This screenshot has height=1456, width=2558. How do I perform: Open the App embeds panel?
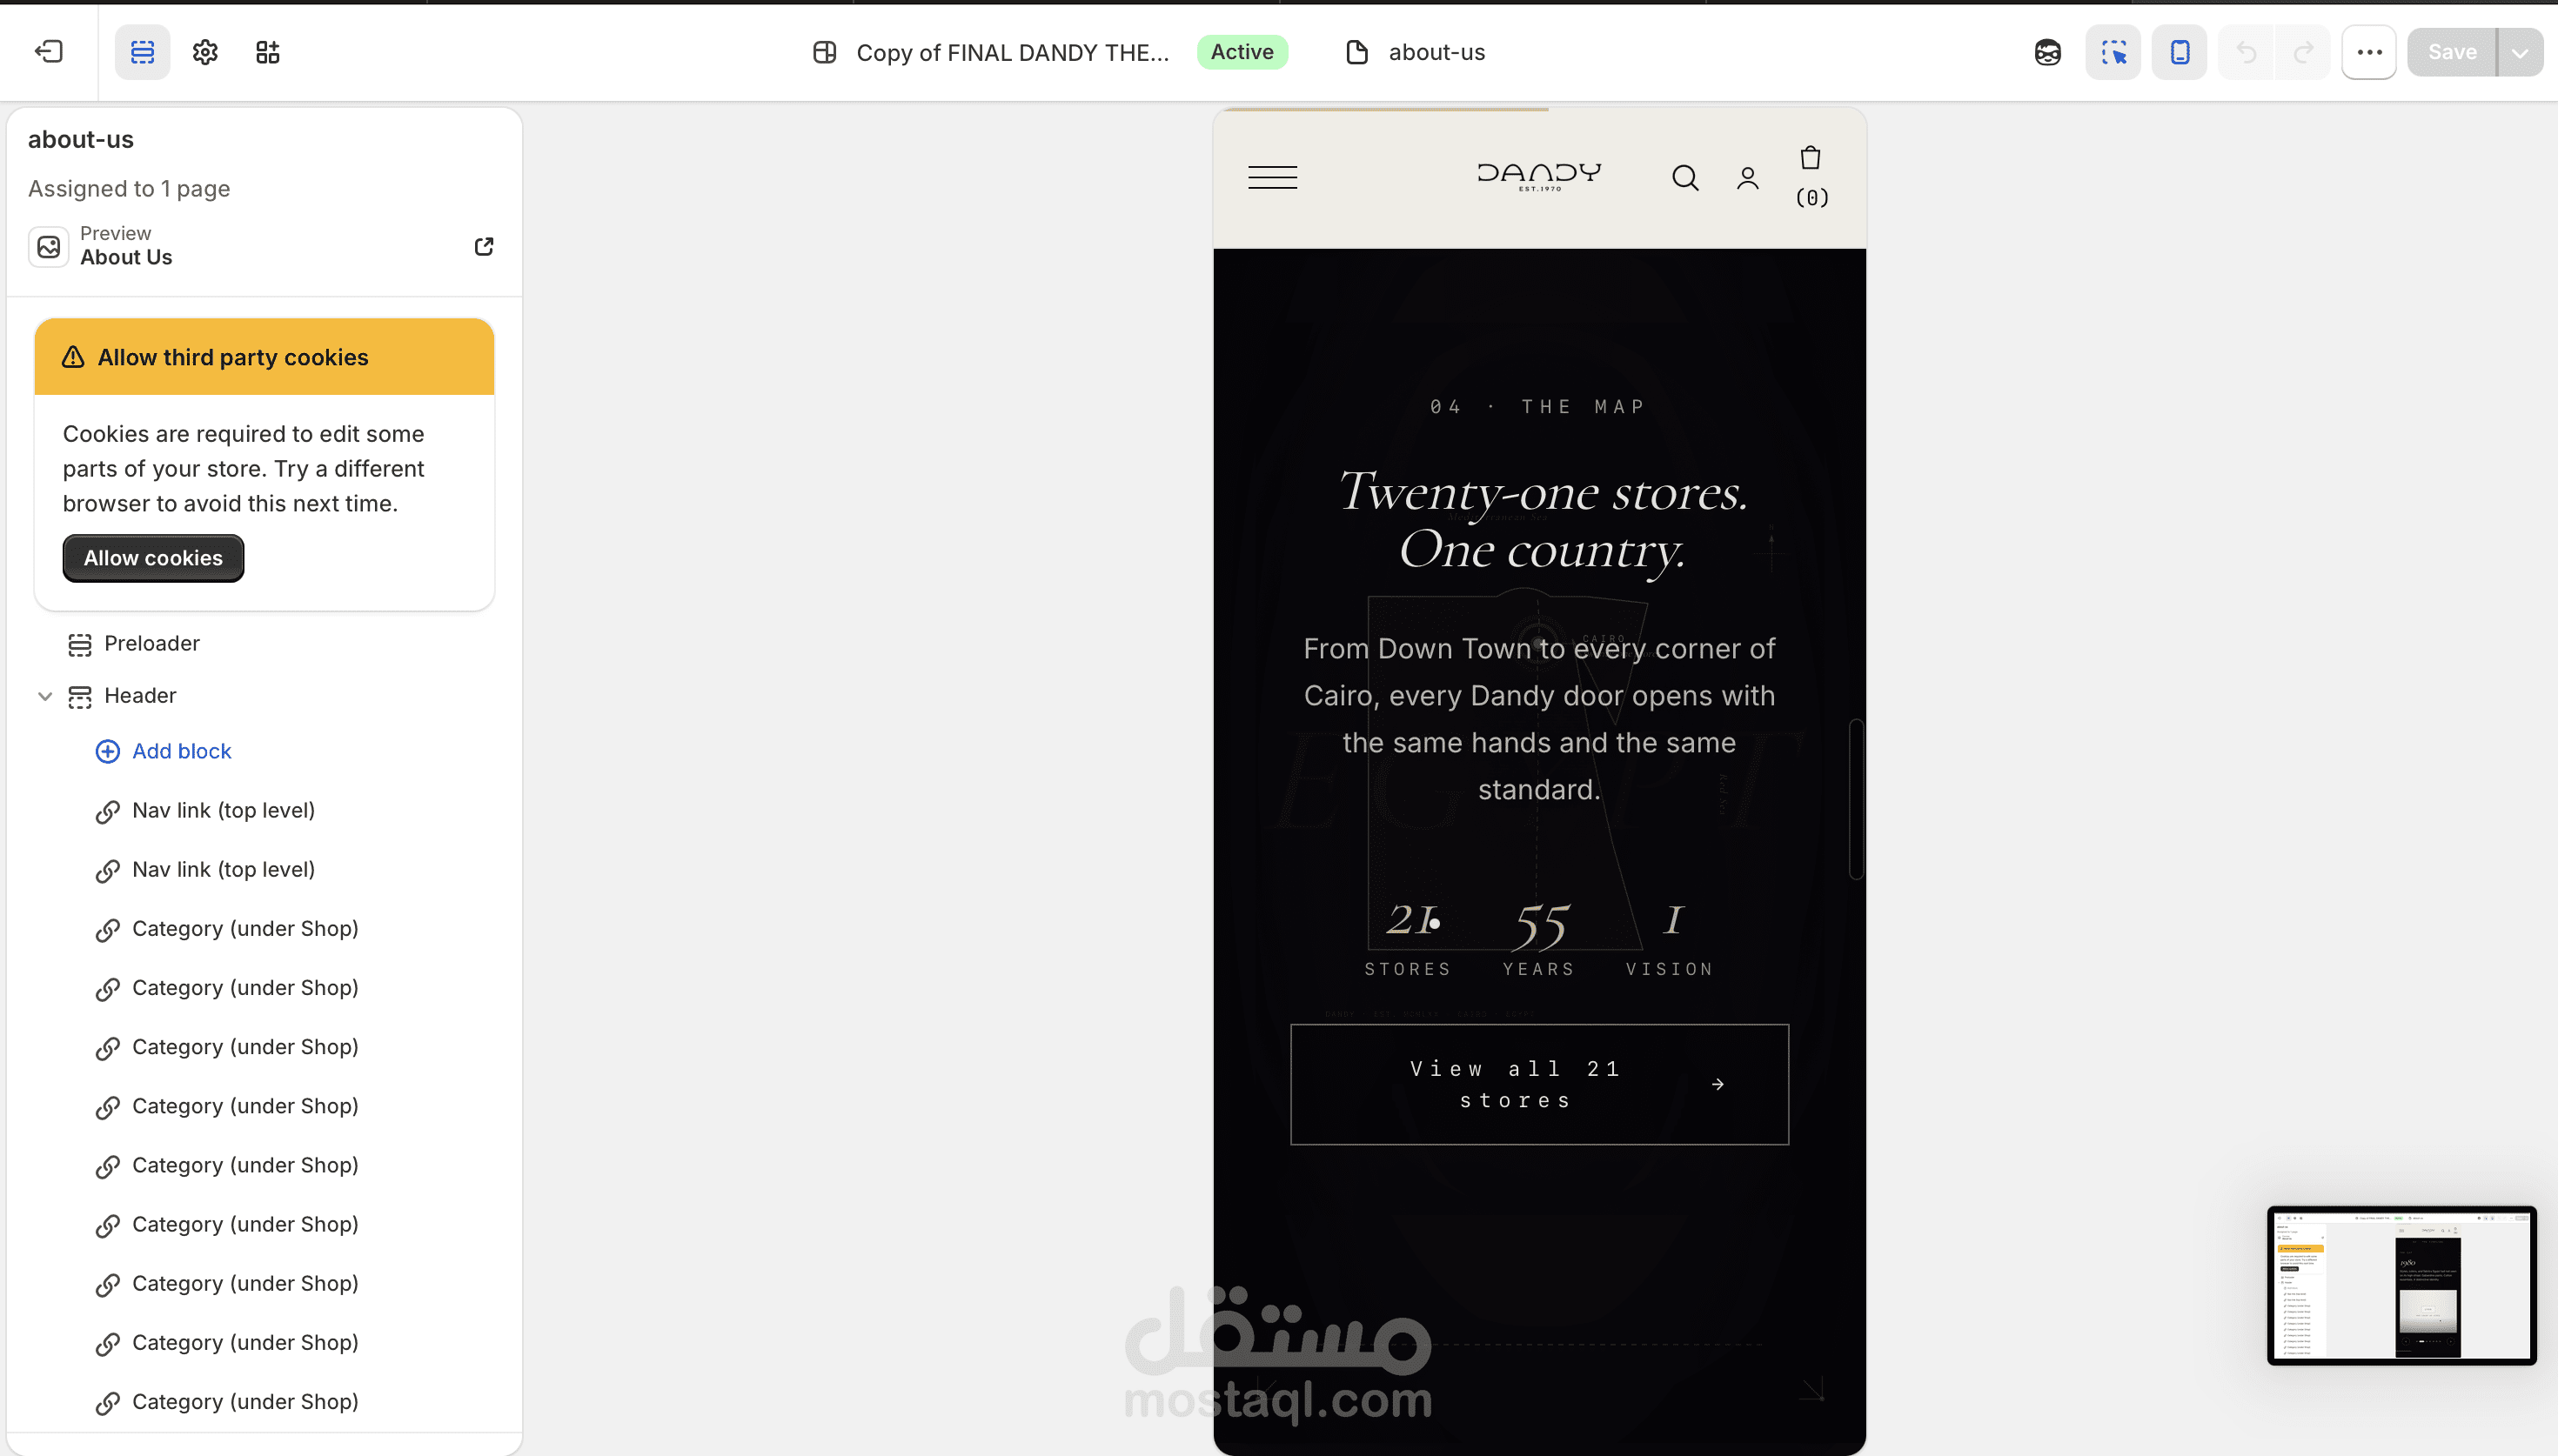click(267, 52)
